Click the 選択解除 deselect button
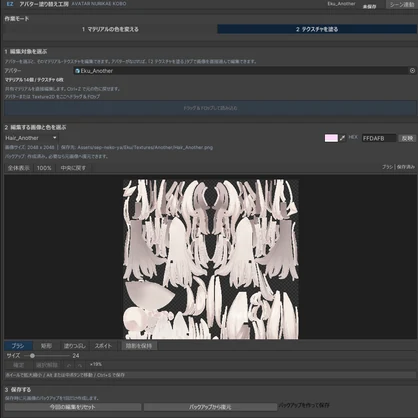The width and height of the screenshot is (418, 418). [x=47, y=365]
